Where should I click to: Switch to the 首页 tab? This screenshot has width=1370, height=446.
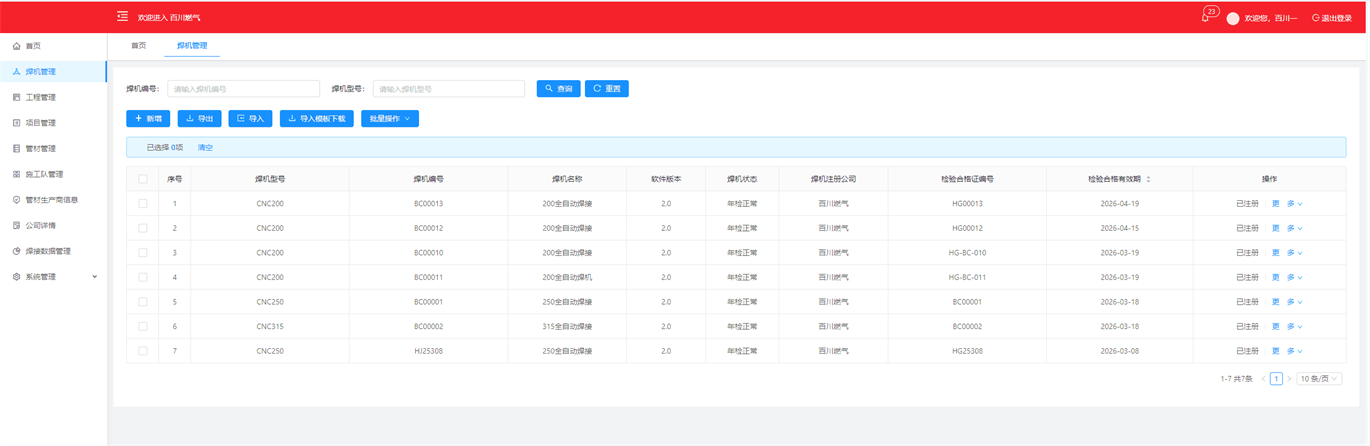coord(138,45)
